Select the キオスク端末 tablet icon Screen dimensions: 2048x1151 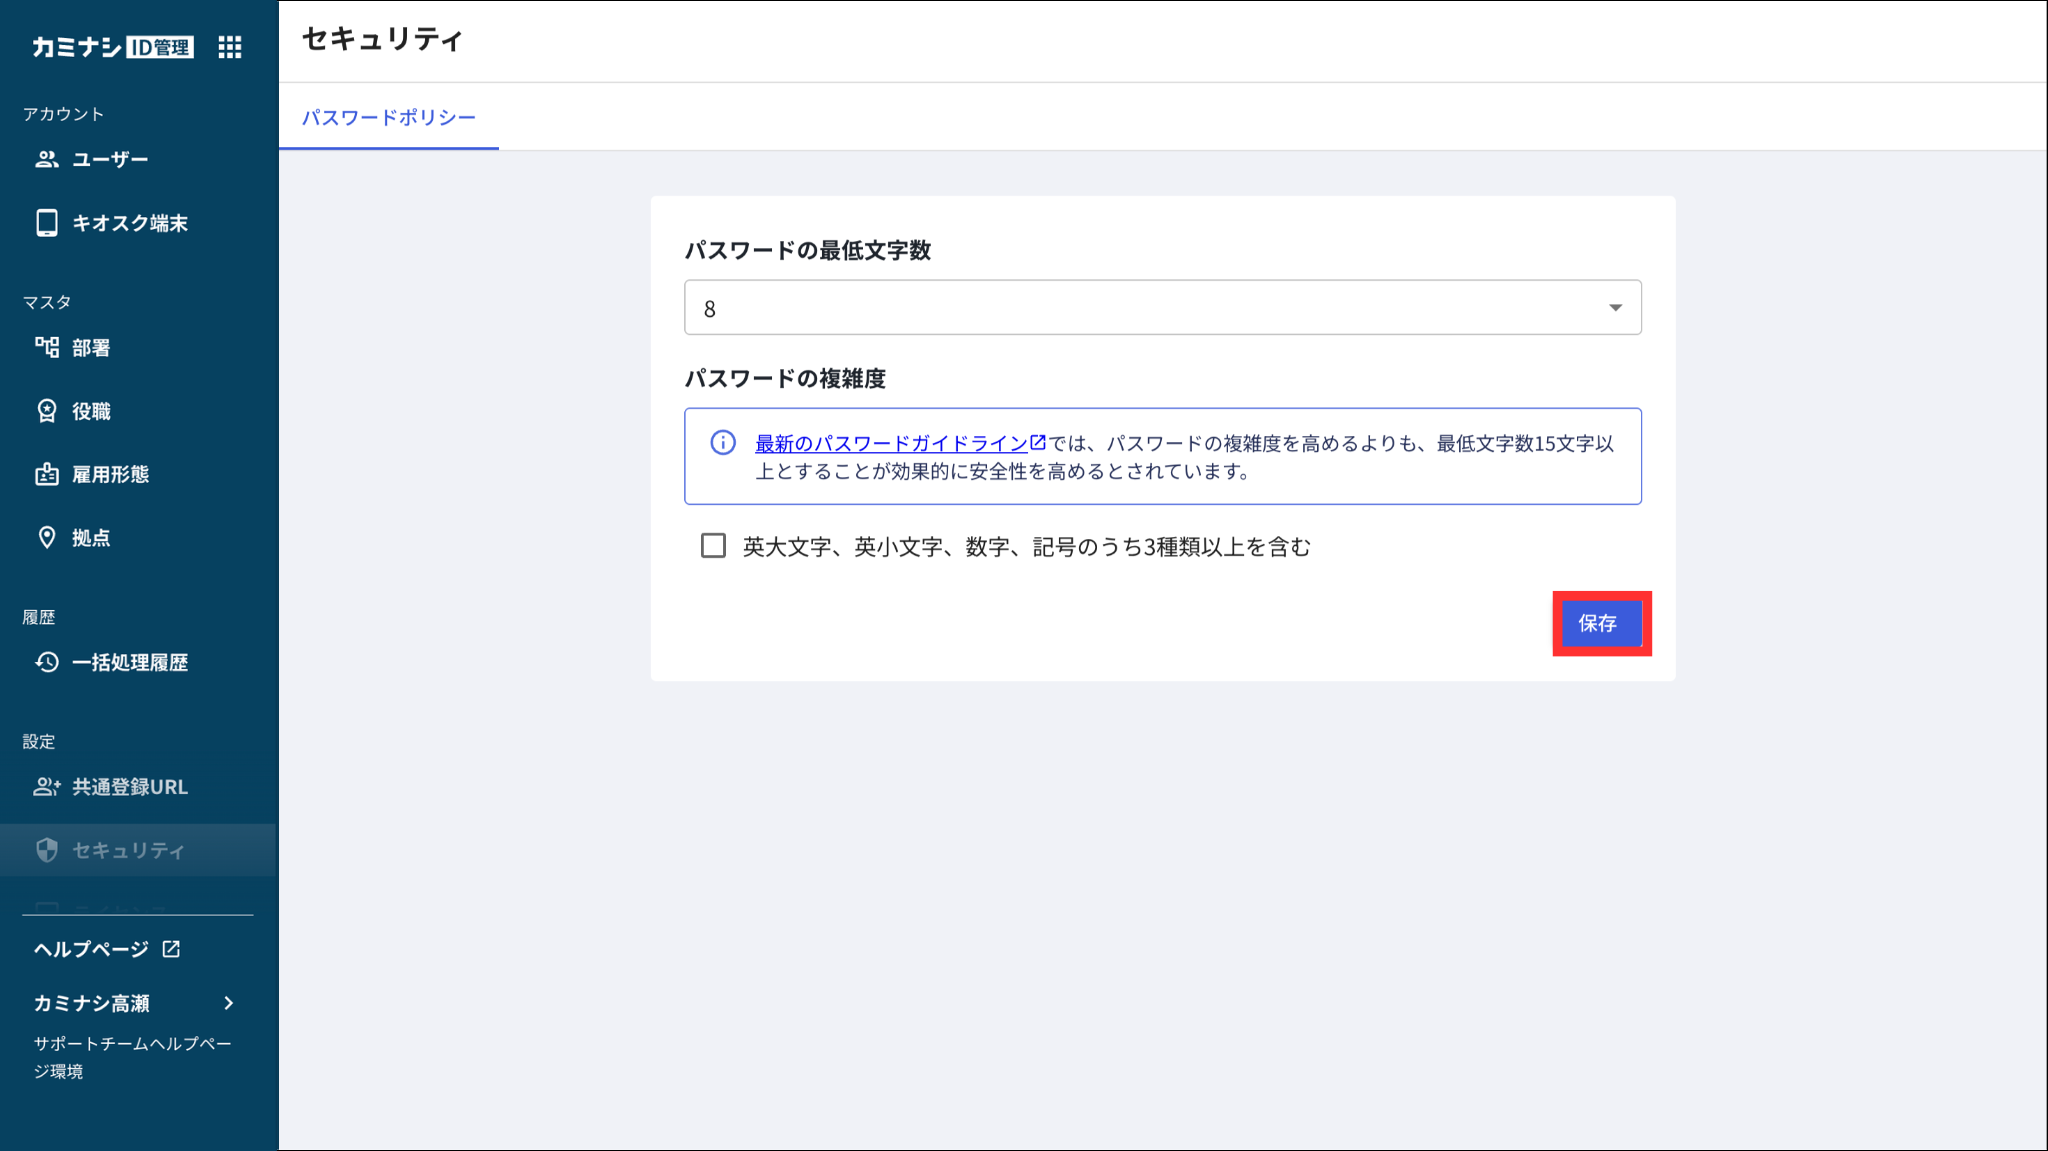tap(47, 223)
